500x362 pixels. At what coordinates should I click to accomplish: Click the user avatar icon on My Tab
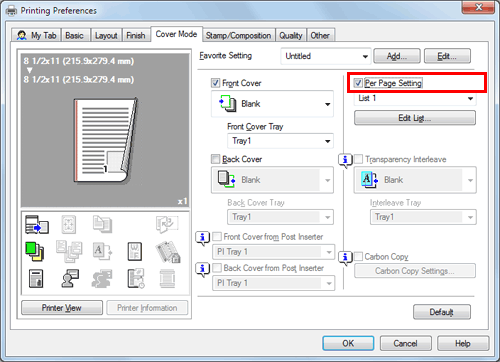click(x=22, y=35)
